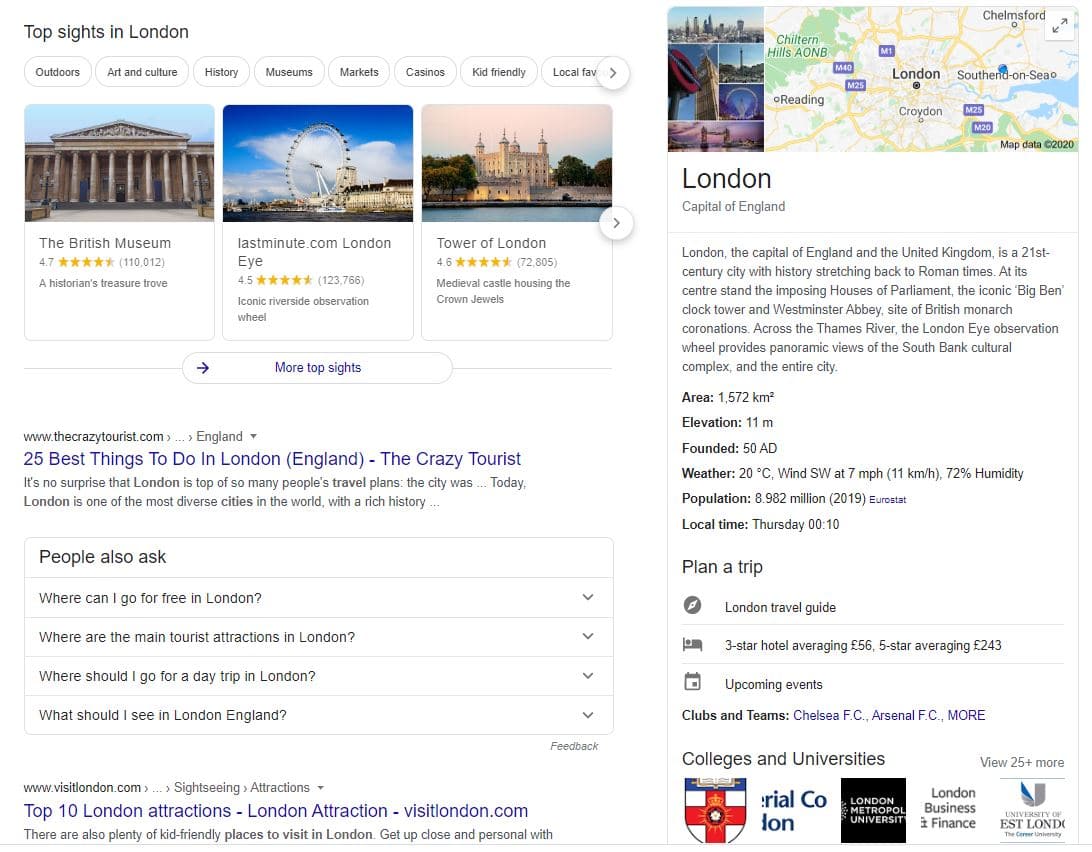
Task: Select the Kid friendly filter chip
Action: click(x=499, y=72)
